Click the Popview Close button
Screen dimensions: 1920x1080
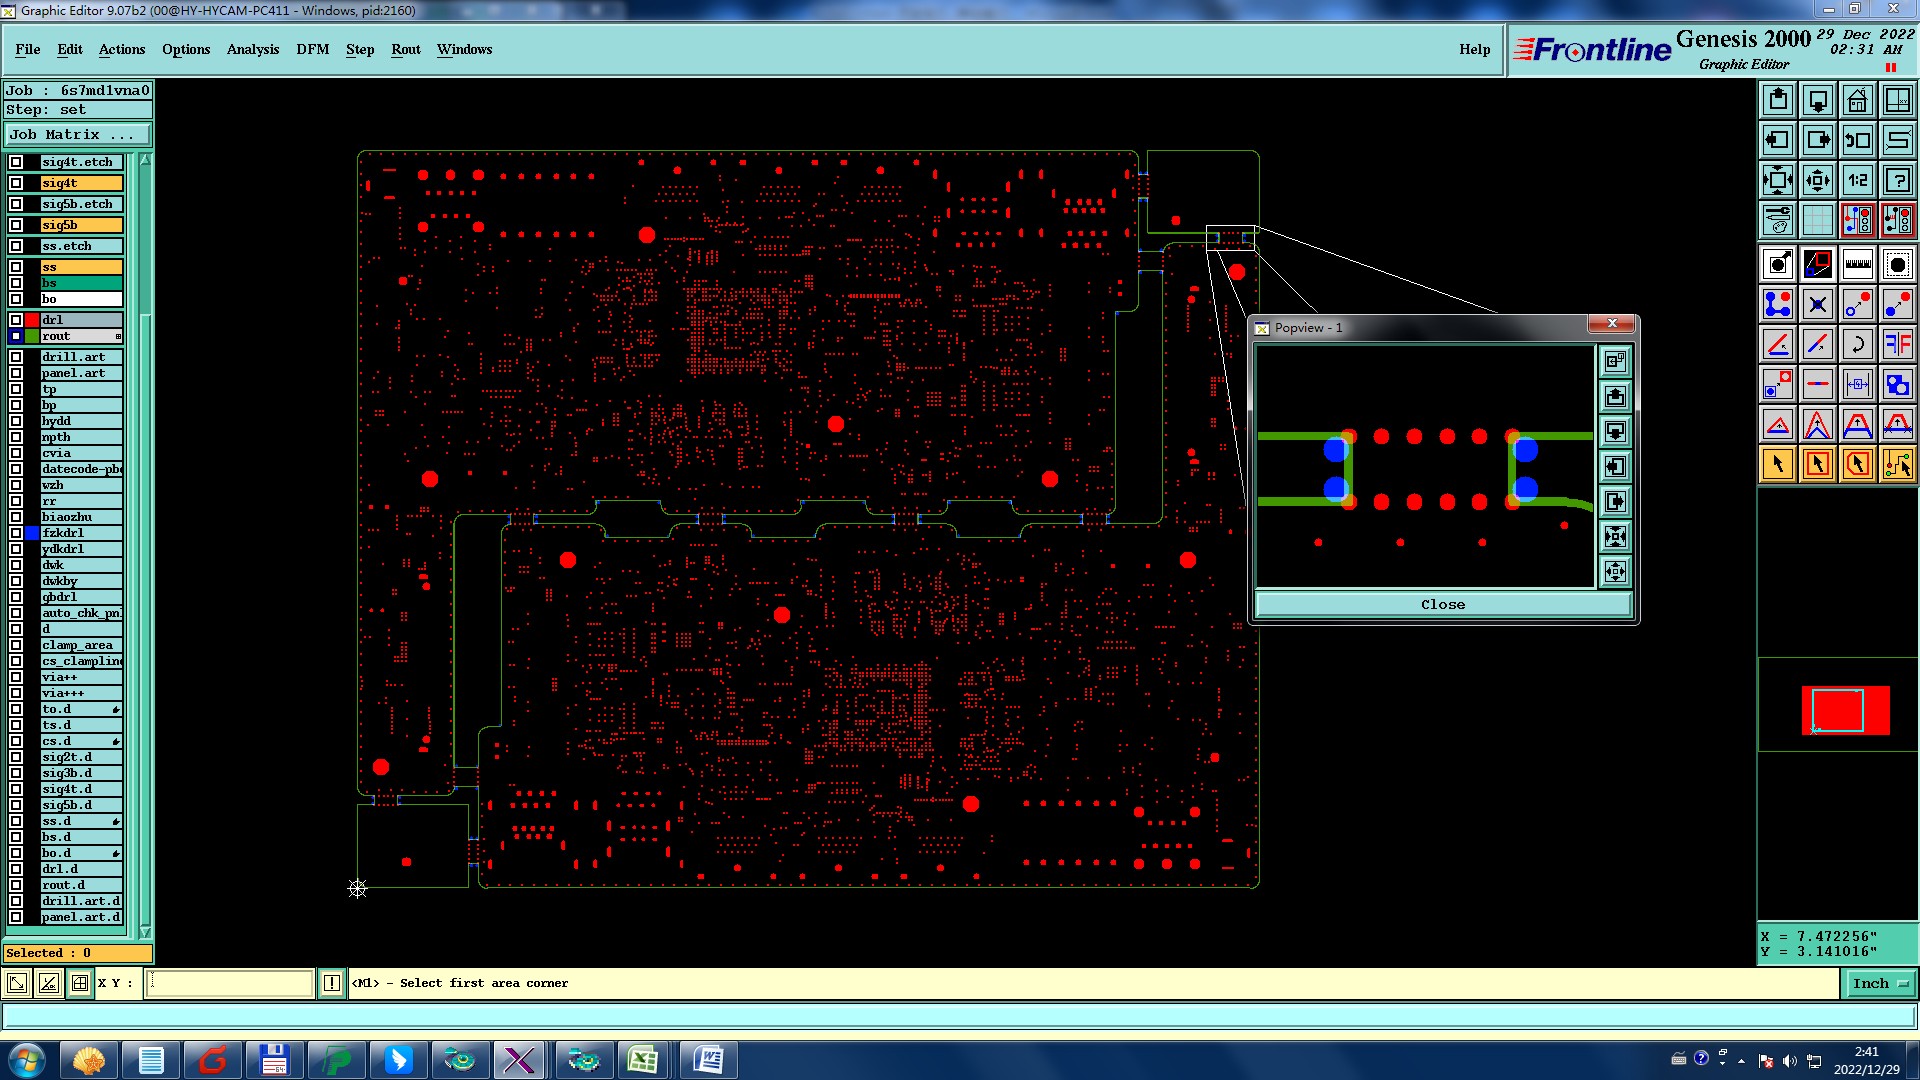pos(1442,605)
